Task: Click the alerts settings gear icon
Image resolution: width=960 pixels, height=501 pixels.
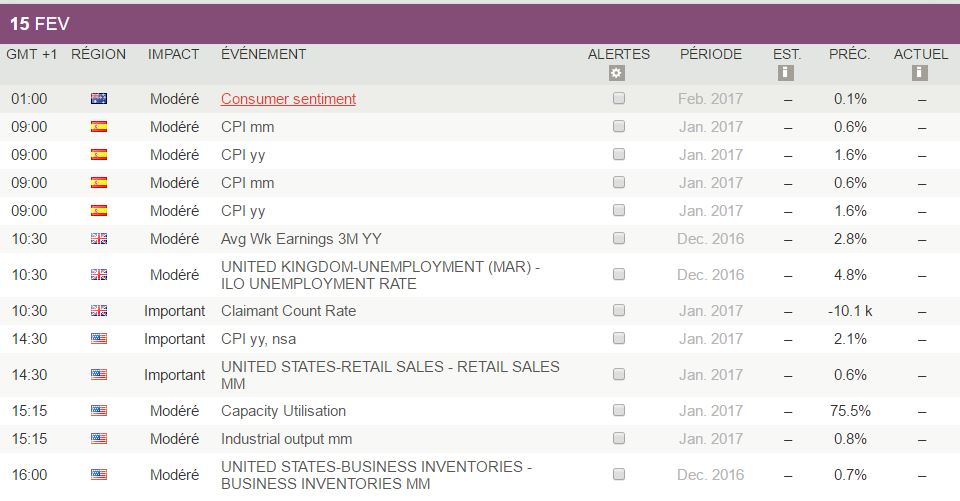Action: coord(616,73)
